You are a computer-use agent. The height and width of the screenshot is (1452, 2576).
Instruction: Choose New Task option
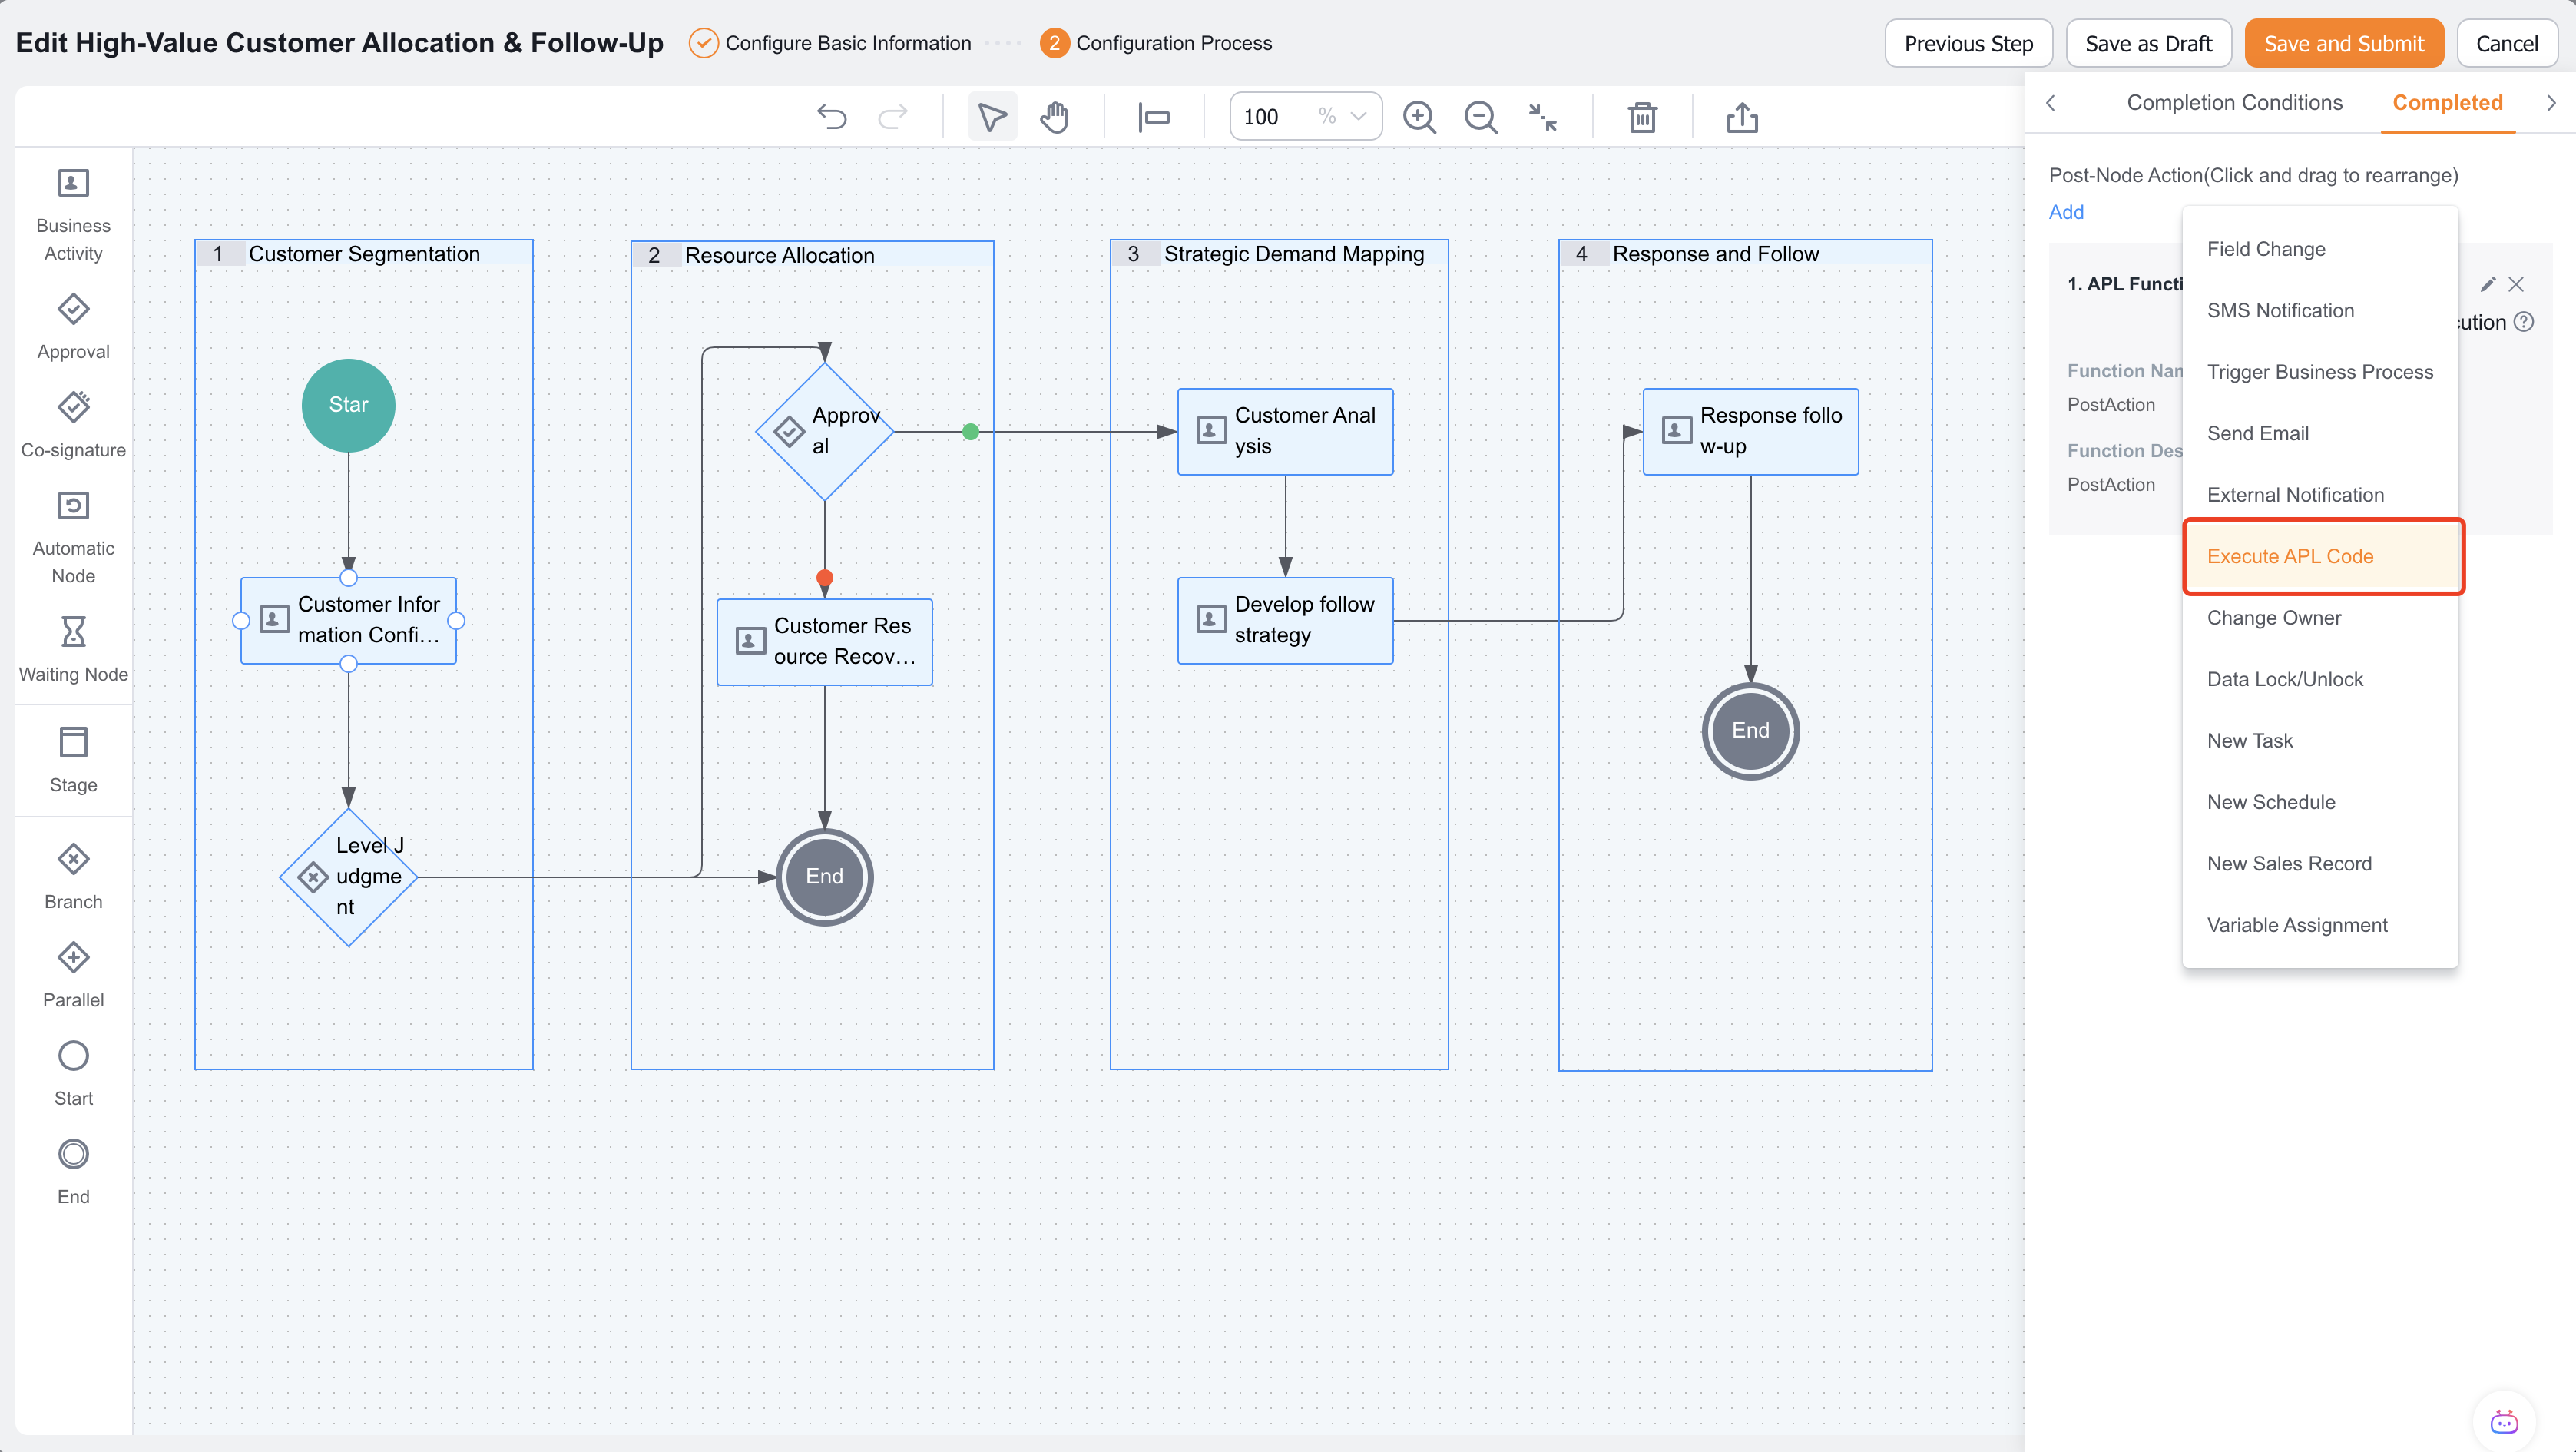tap(2320, 741)
